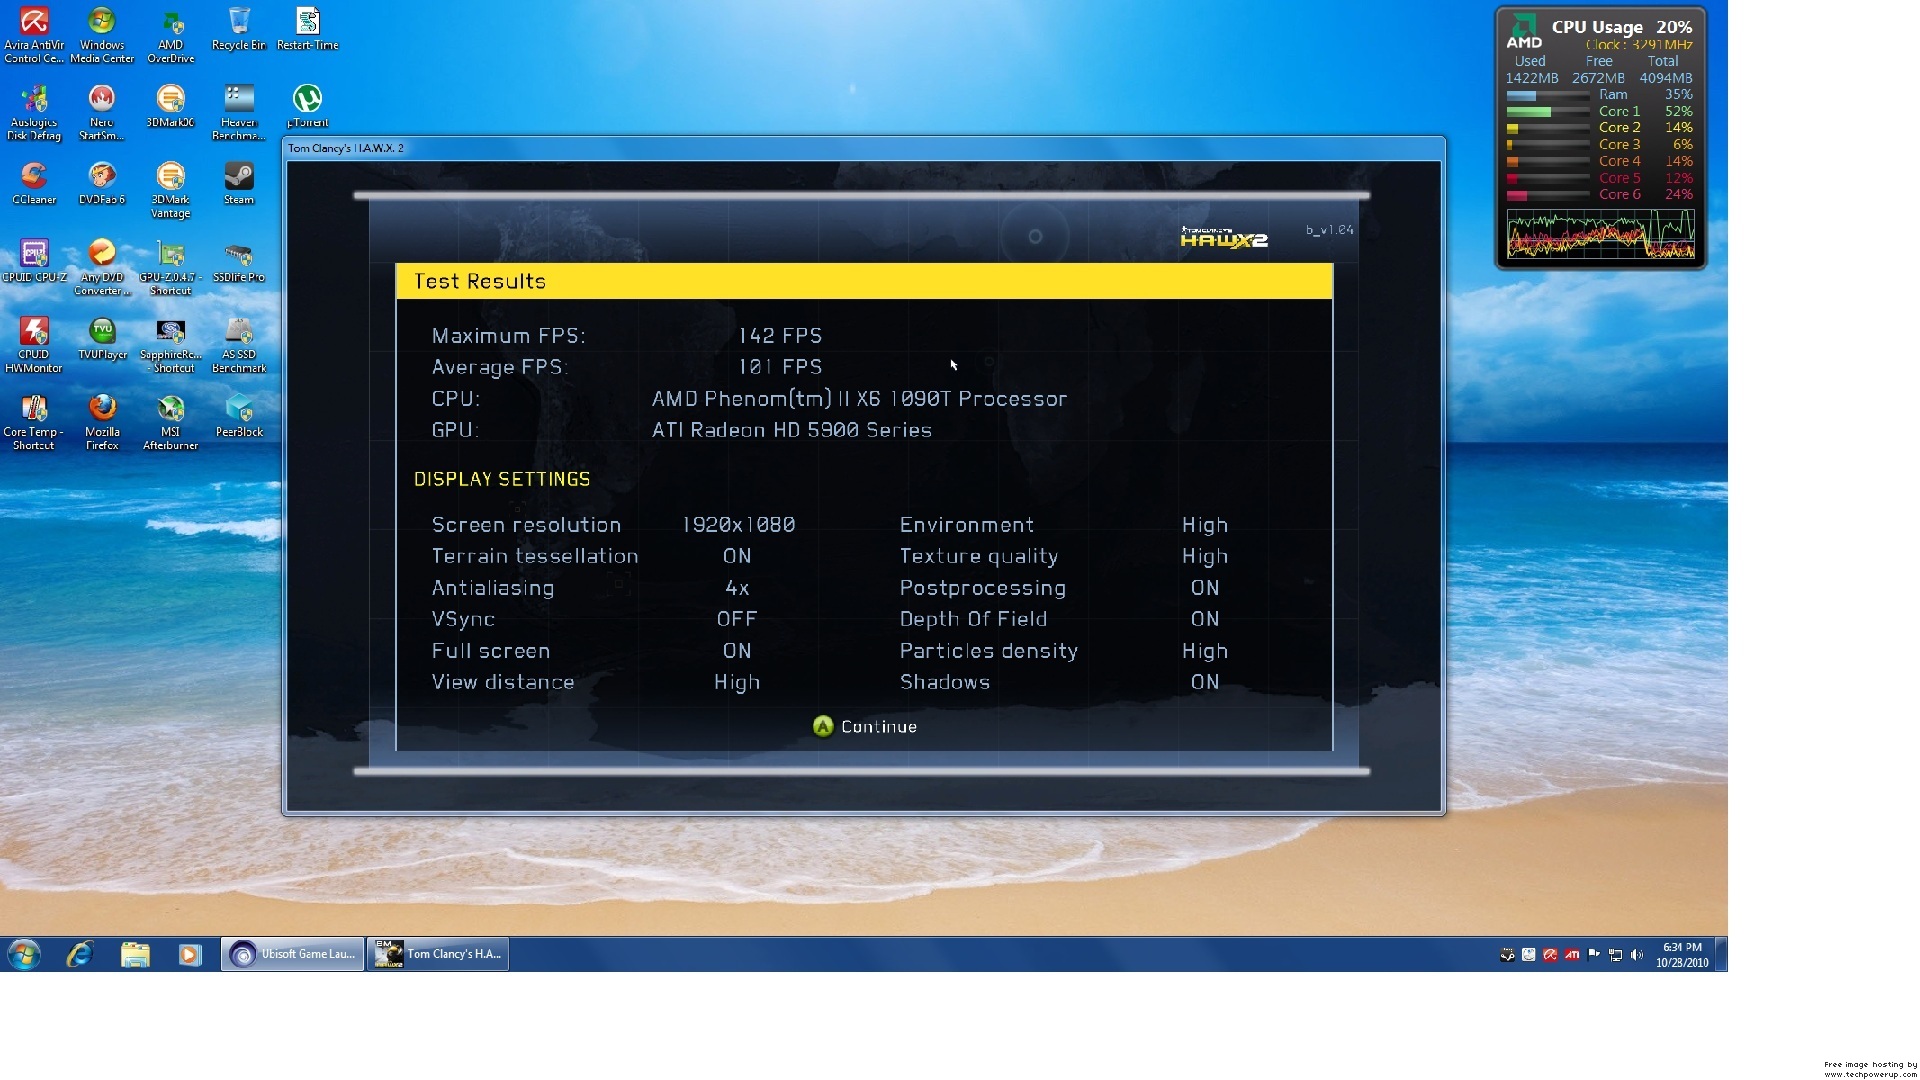This screenshot has height=1080, width=1920.
Task: Open Avira AntiVir Control Center desktop icon
Action: click(34, 36)
